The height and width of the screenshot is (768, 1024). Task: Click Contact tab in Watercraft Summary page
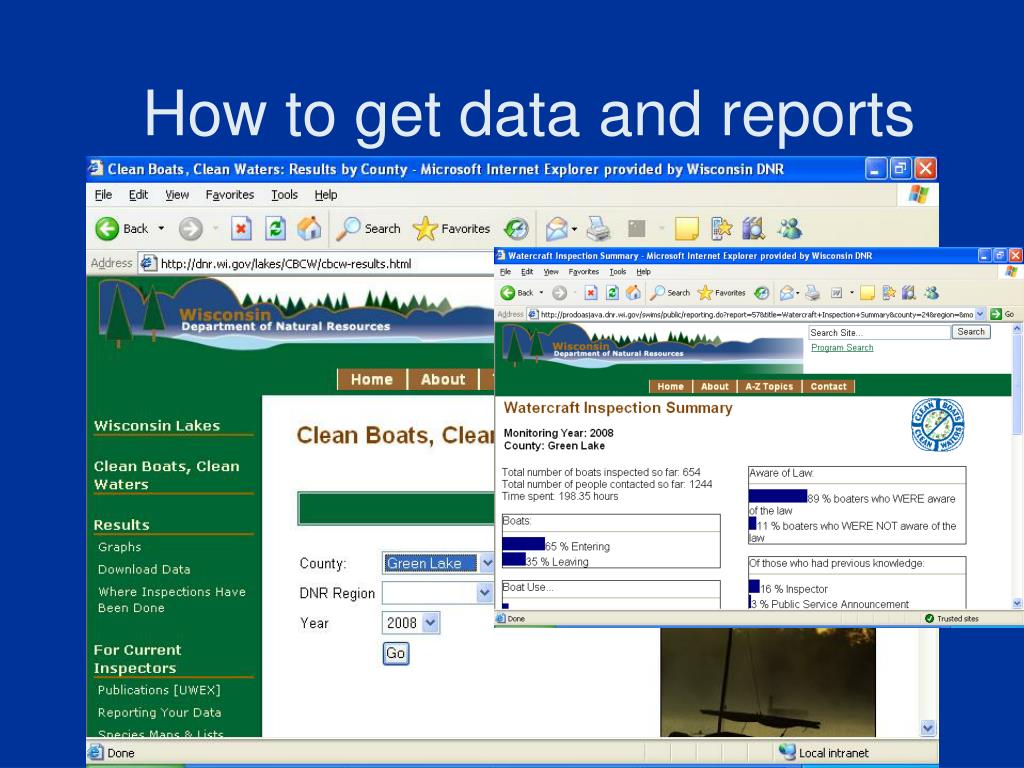click(828, 386)
